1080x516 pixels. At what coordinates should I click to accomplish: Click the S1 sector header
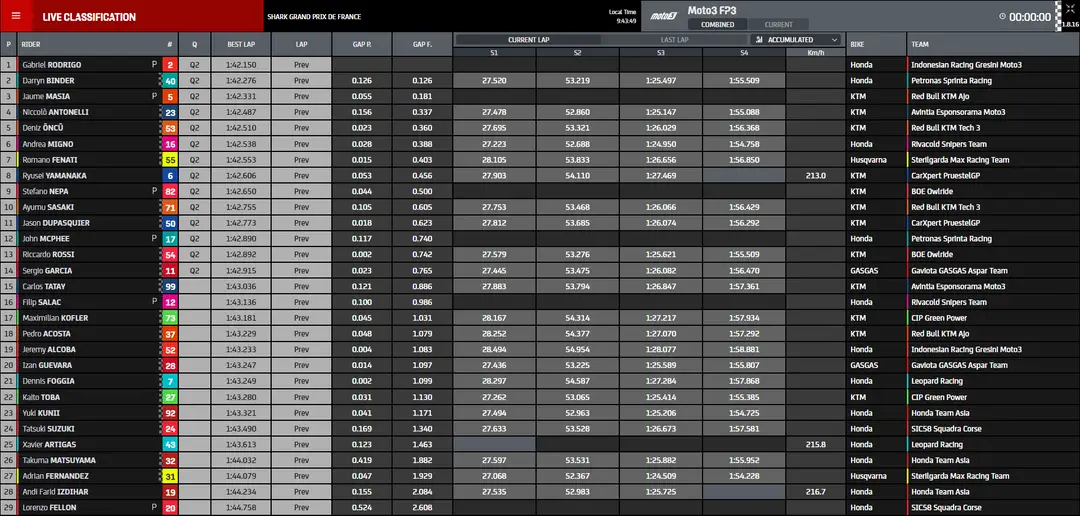(495, 52)
